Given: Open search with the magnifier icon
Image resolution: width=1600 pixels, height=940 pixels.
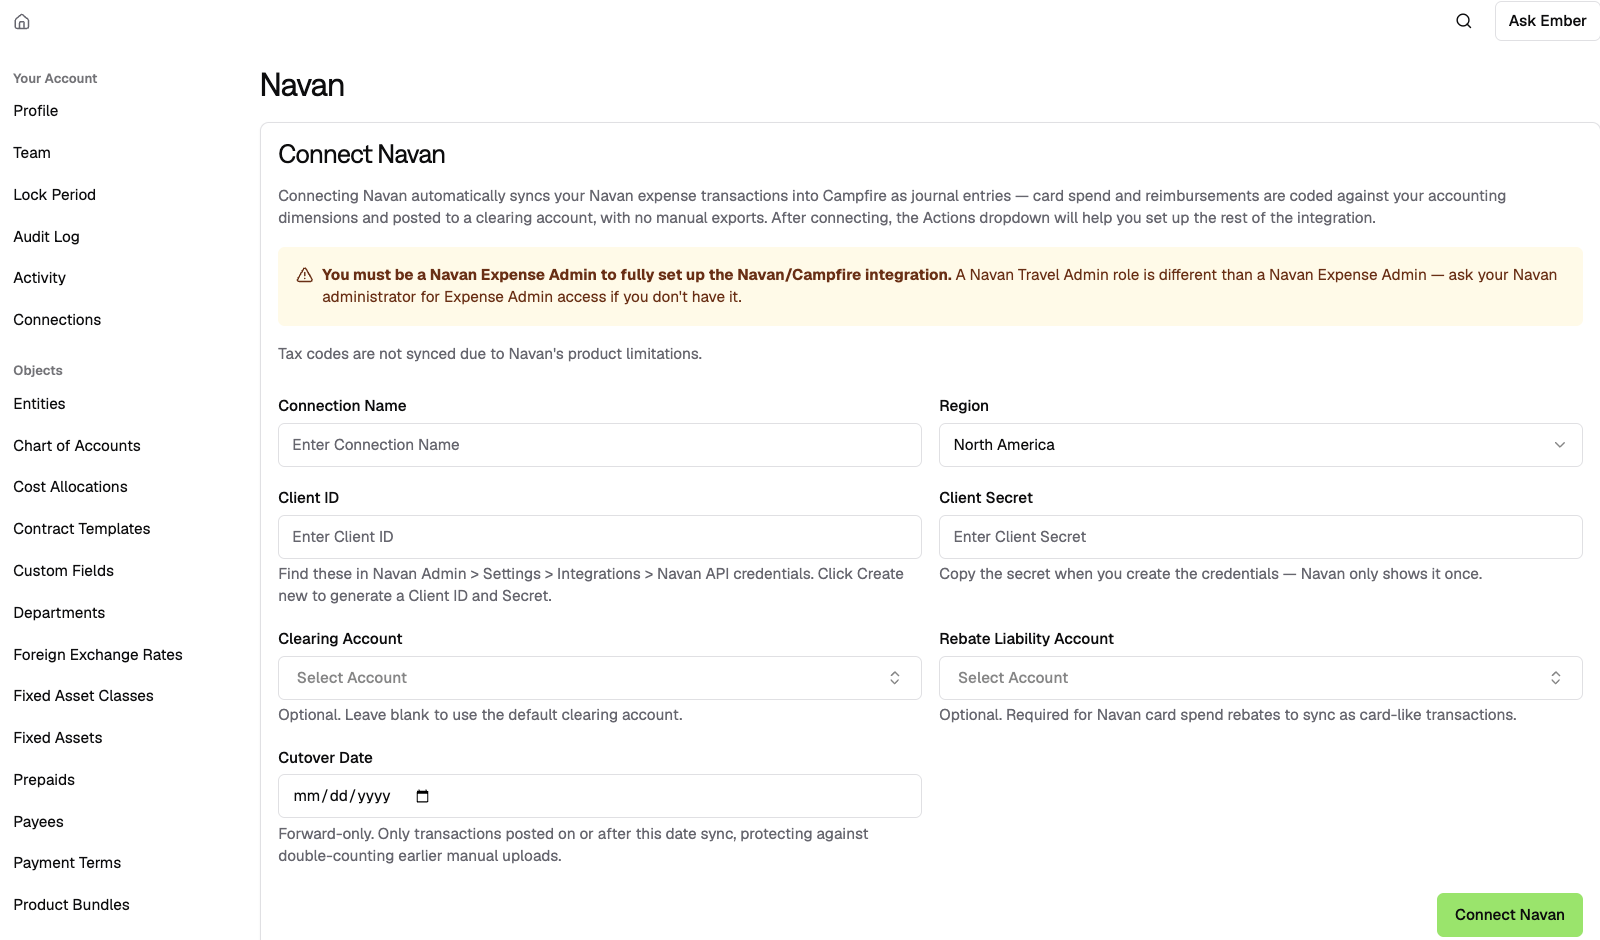Looking at the screenshot, I should tap(1464, 21).
